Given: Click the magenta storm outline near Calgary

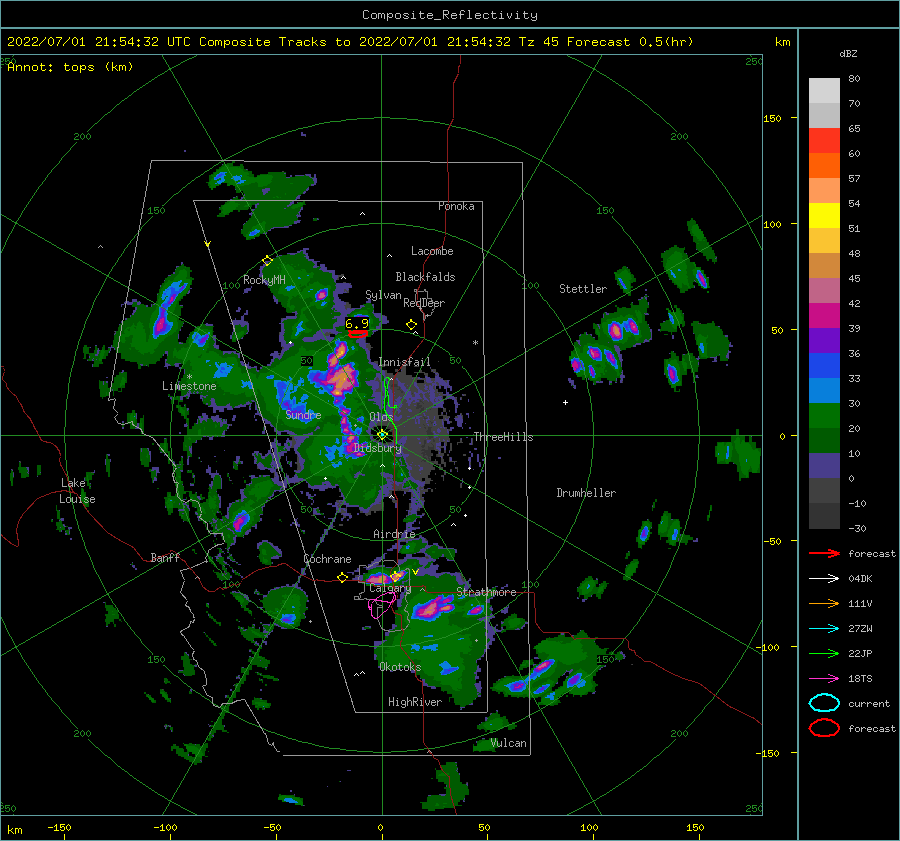Looking at the screenshot, I should [x=382, y=606].
